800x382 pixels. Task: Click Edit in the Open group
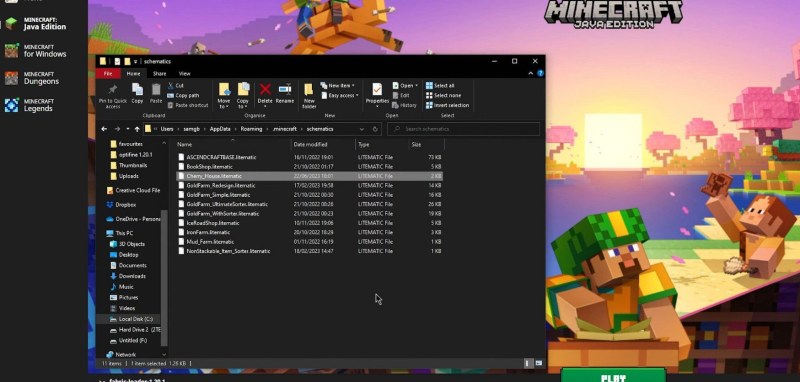(401, 95)
